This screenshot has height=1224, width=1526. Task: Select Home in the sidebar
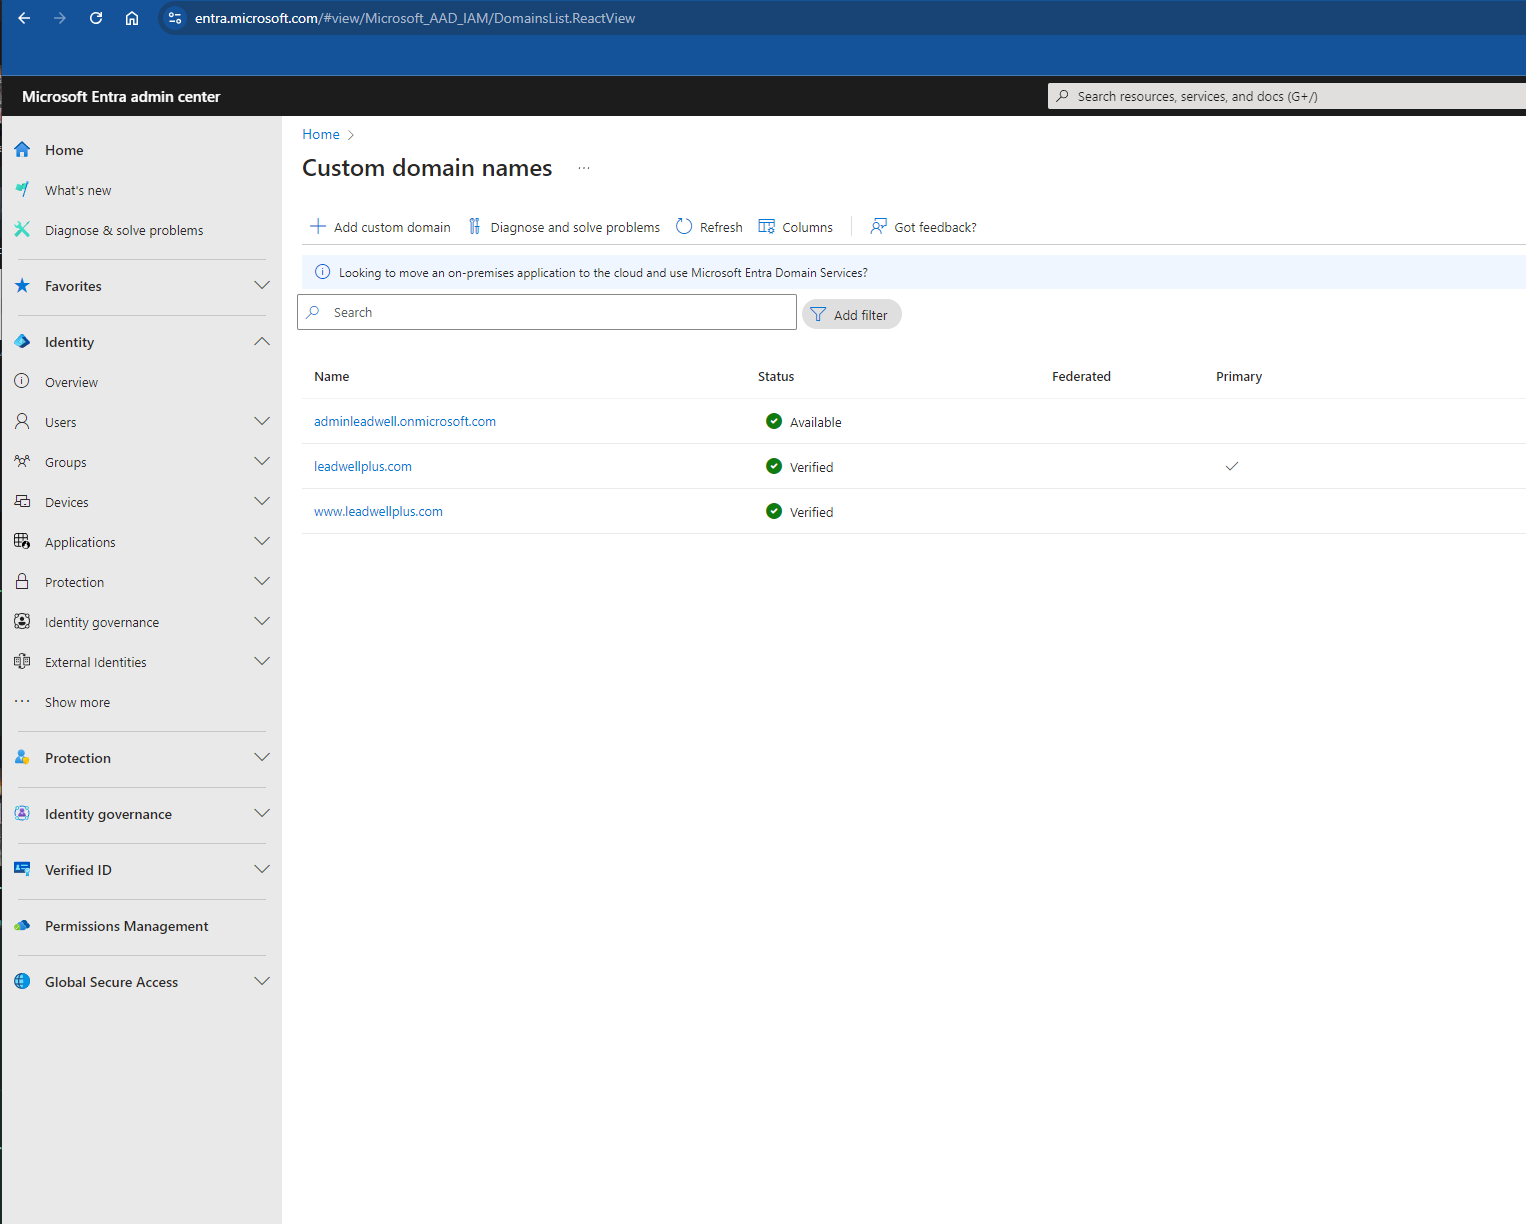pyautogui.click(x=64, y=150)
